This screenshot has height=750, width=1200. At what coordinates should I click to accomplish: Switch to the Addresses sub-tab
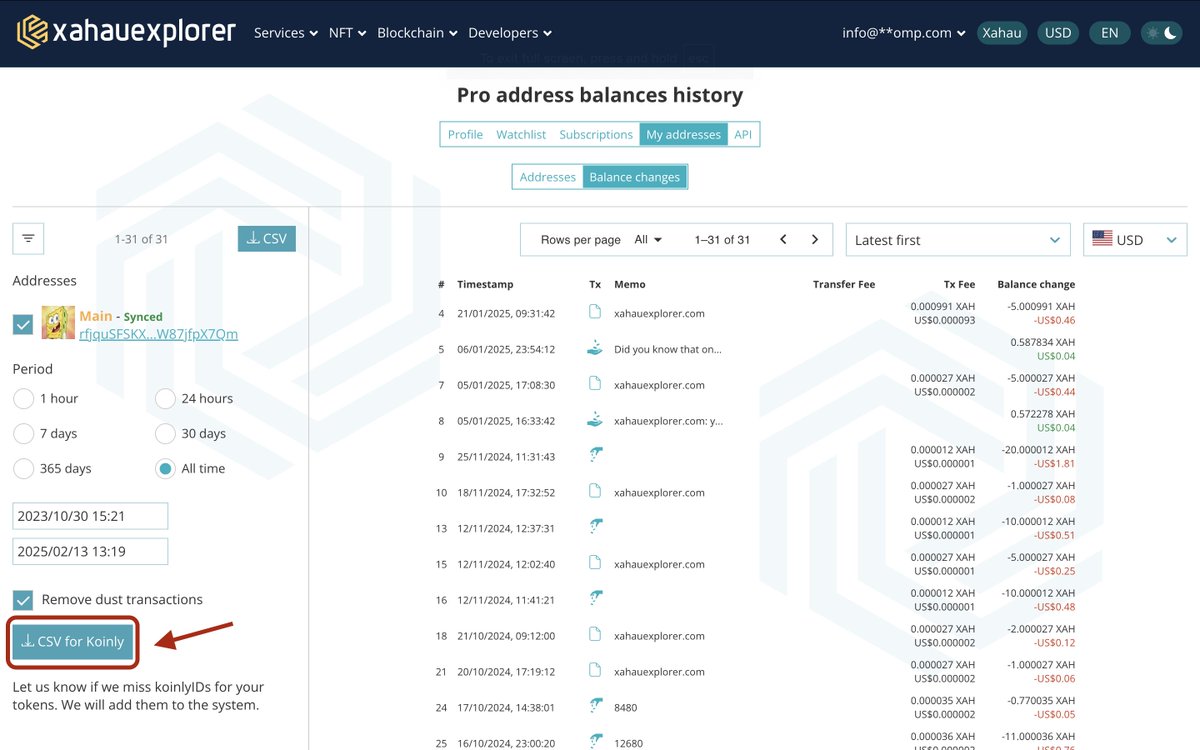[548, 177]
